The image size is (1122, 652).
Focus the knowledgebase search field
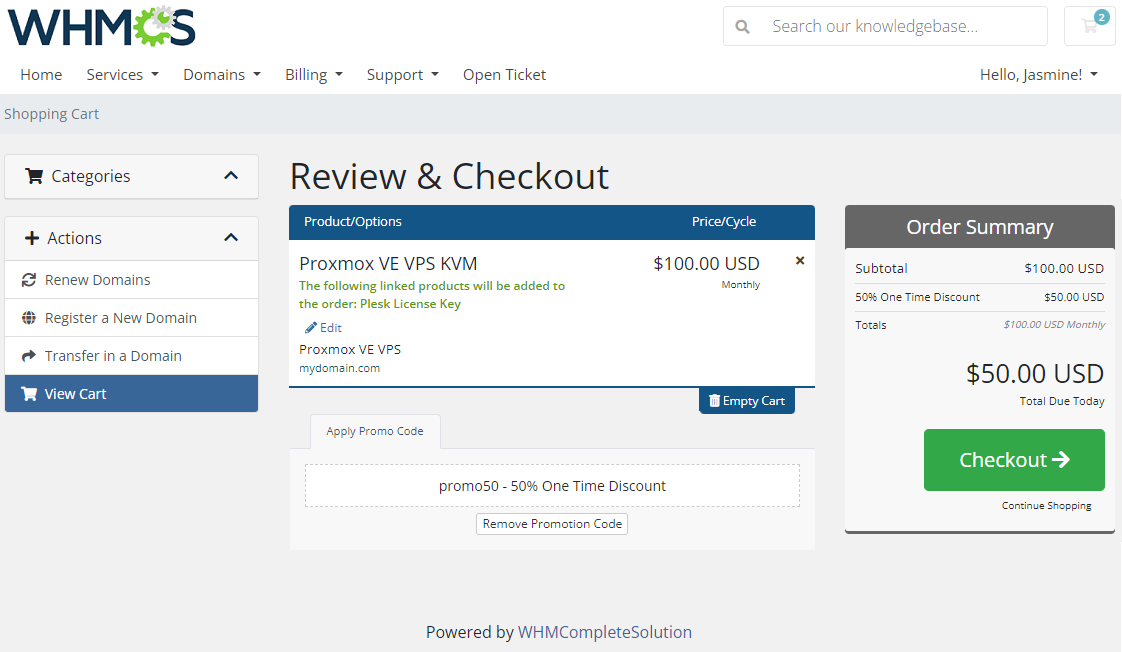tap(885, 26)
